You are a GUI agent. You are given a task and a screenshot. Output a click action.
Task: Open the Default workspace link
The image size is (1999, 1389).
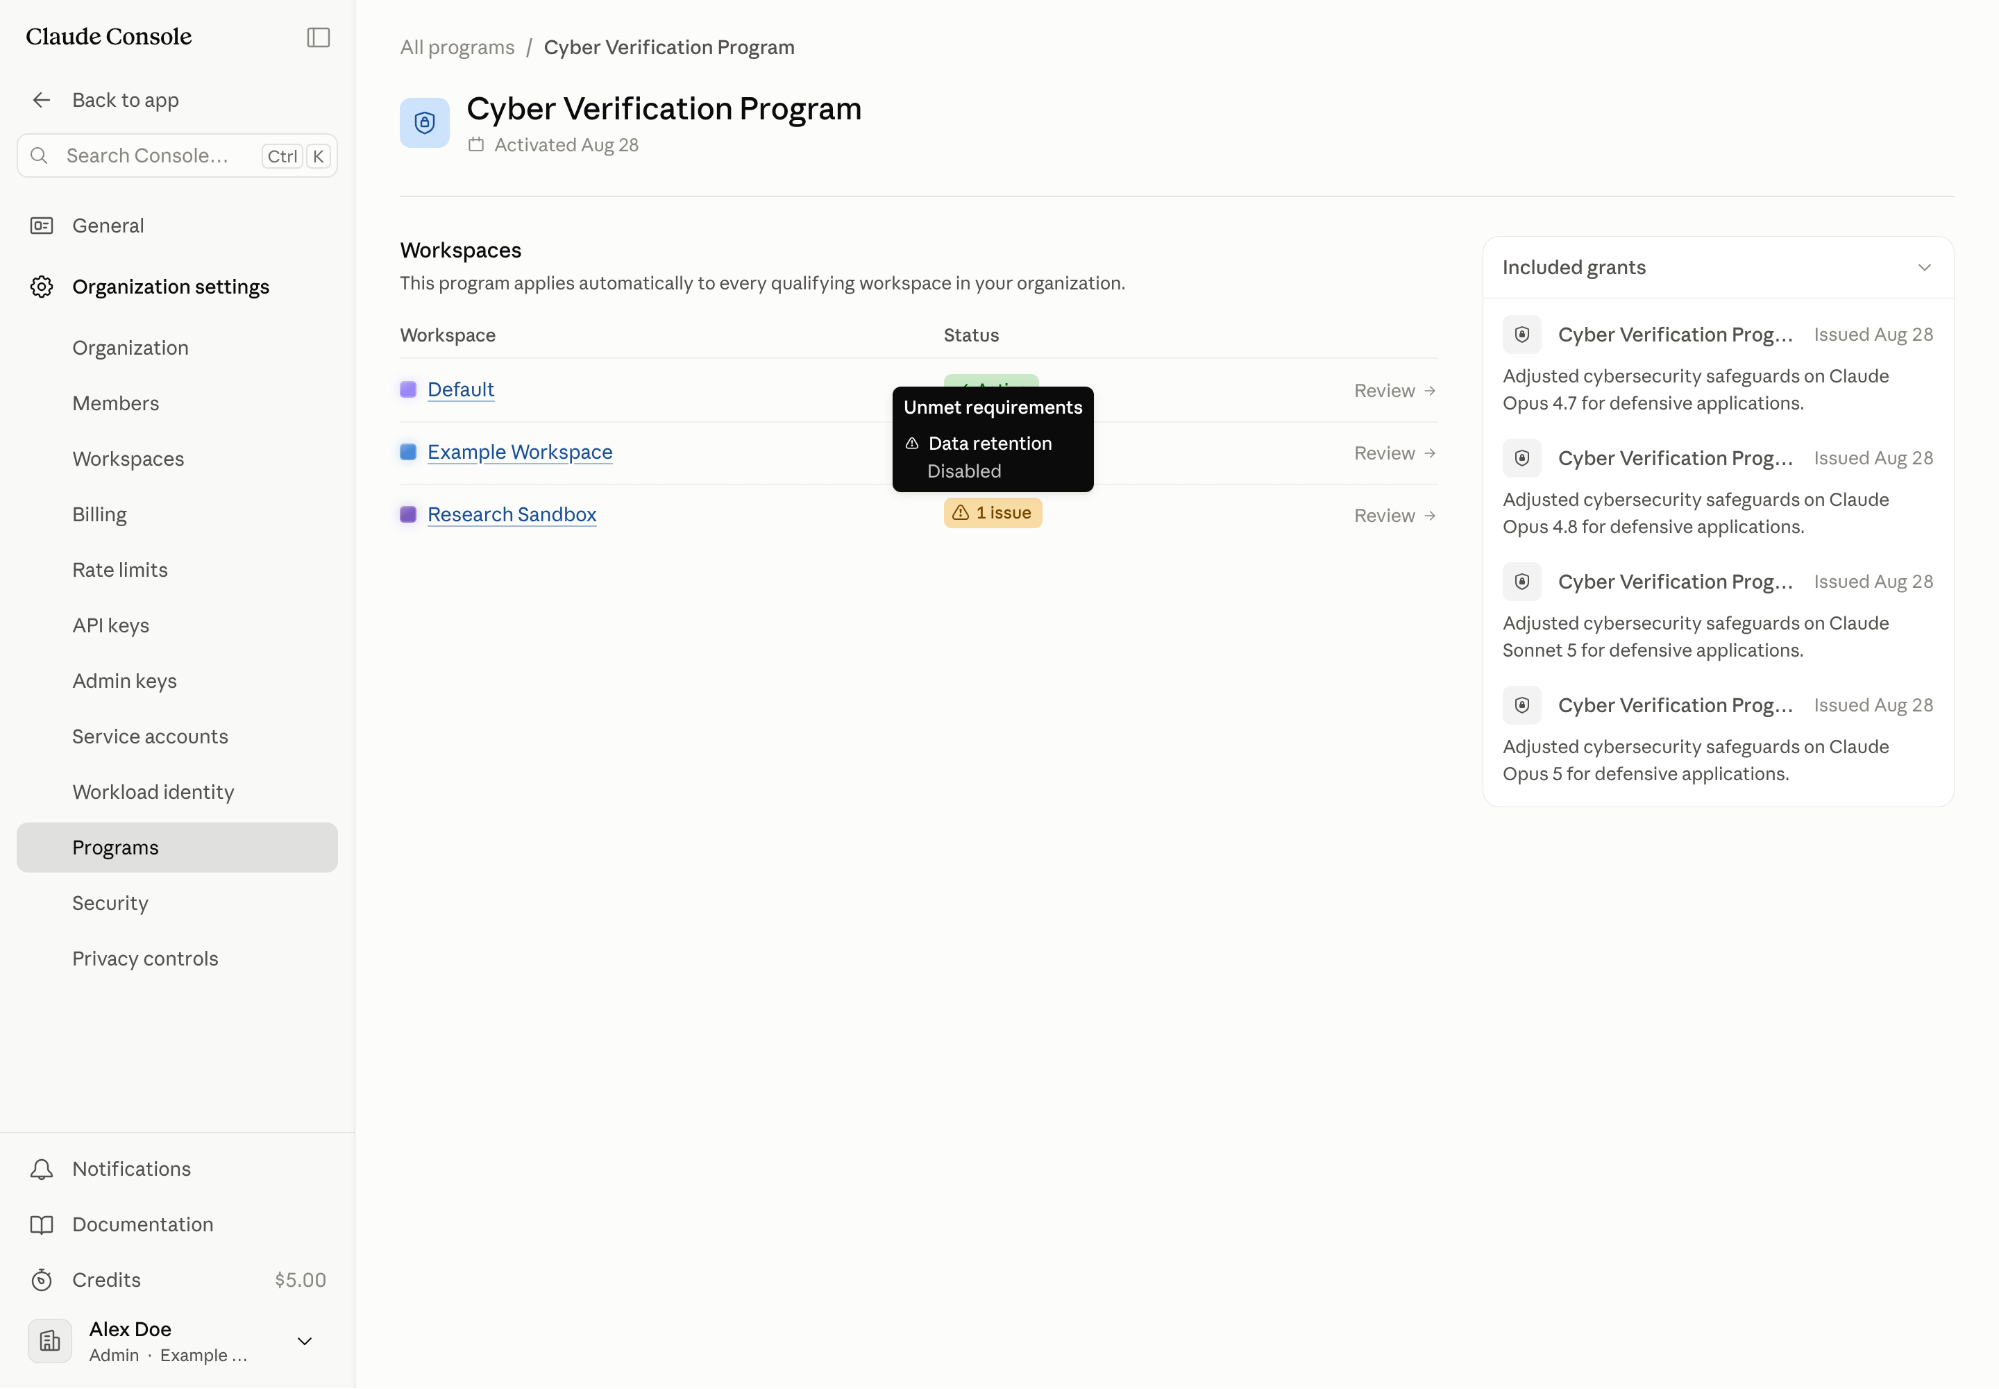pyautogui.click(x=461, y=390)
